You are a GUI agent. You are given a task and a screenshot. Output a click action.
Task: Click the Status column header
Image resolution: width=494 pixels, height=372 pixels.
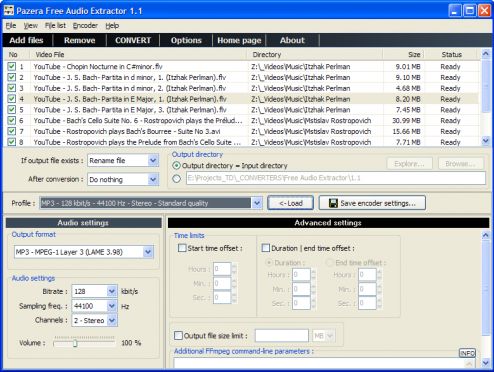[x=452, y=54]
